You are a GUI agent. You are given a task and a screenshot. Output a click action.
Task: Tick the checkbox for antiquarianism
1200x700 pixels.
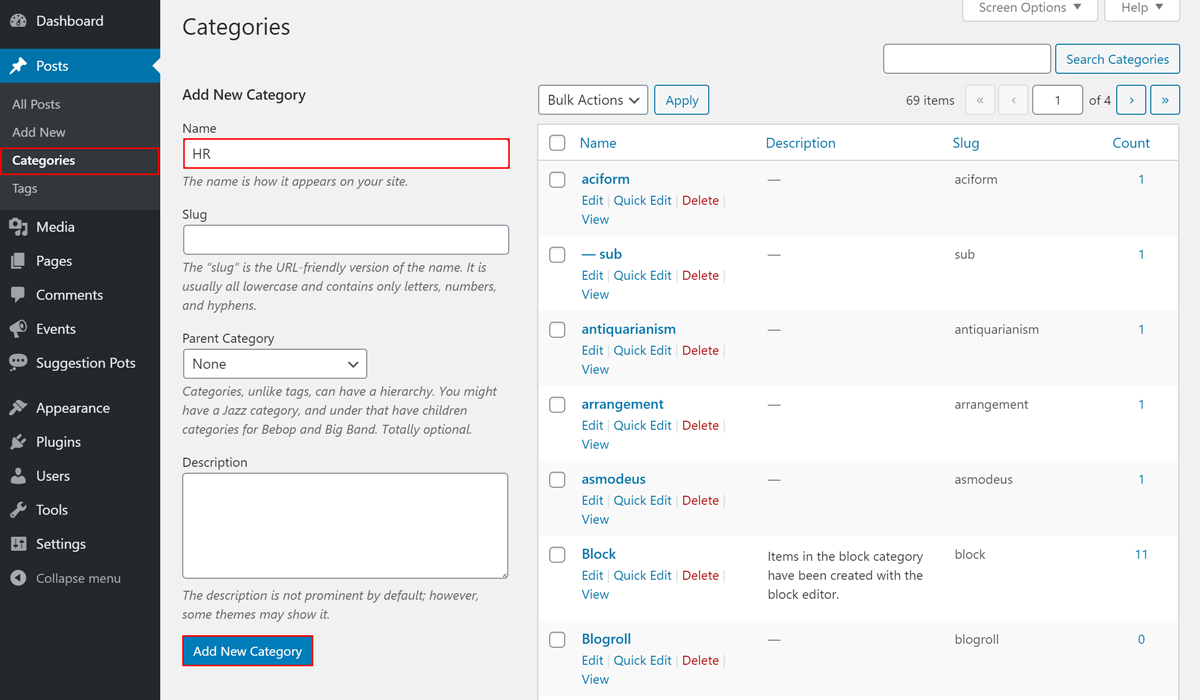pos(557,330)
